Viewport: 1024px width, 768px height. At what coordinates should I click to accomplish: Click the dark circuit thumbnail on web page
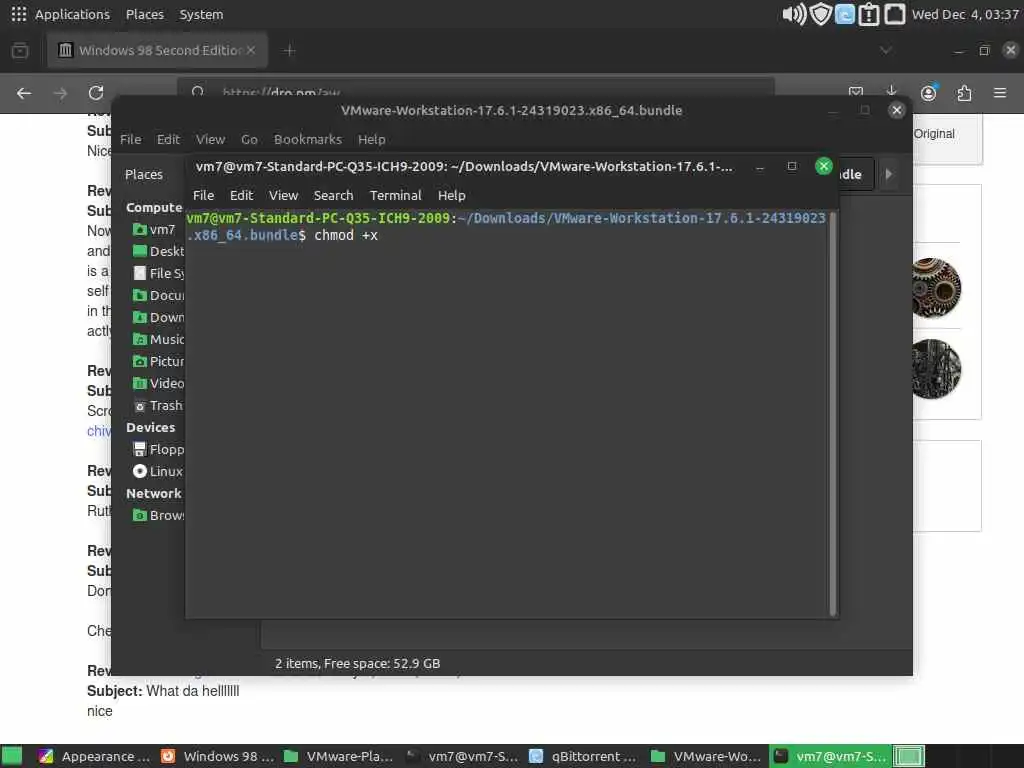coord(936,369)
